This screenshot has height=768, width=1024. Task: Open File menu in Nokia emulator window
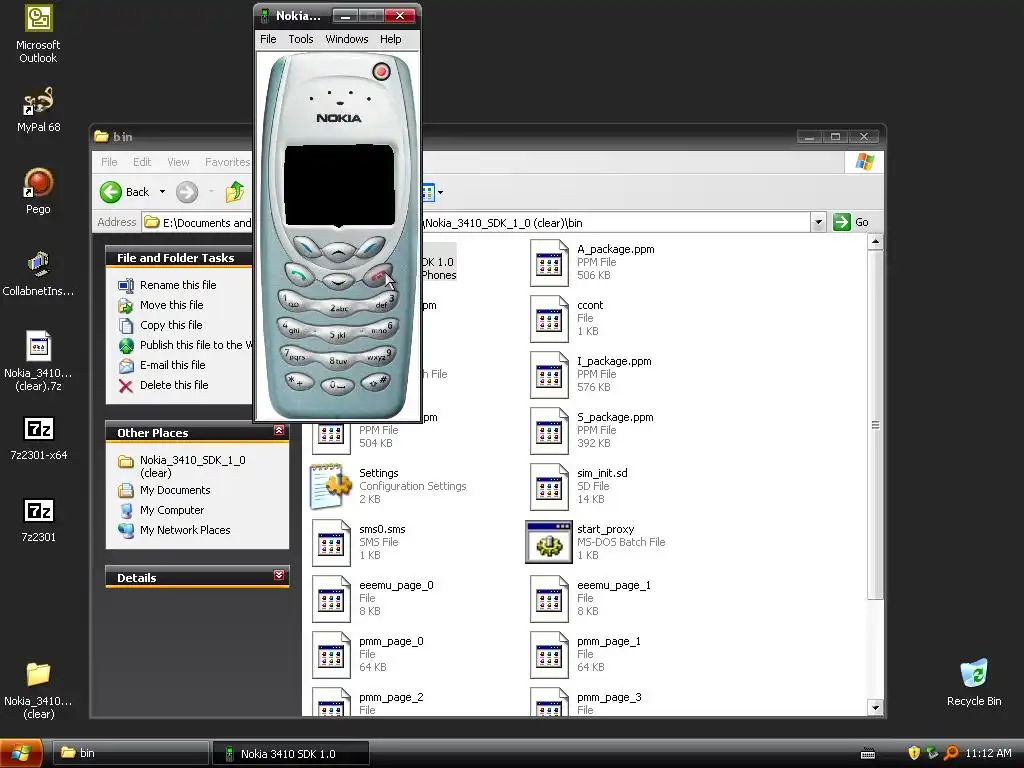tap(268, 39)
